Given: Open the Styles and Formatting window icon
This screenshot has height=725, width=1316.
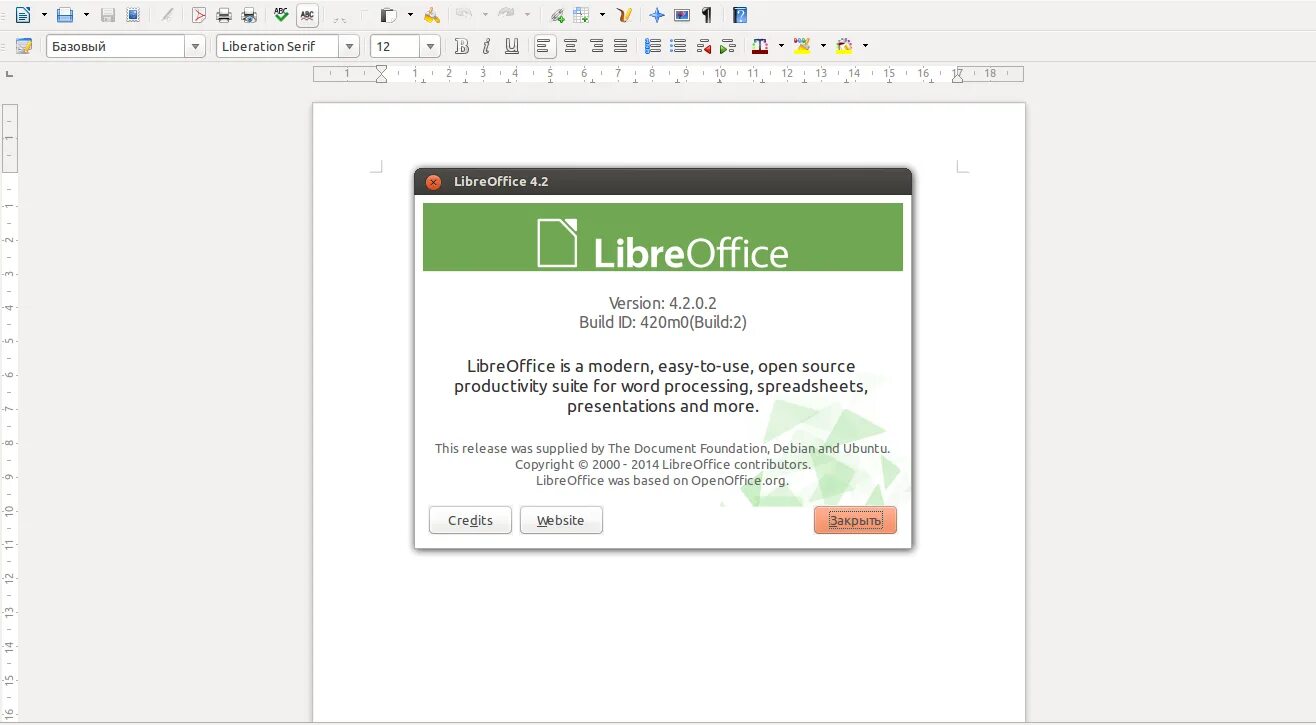Looking at the screenshot, I should coord(24,46).
